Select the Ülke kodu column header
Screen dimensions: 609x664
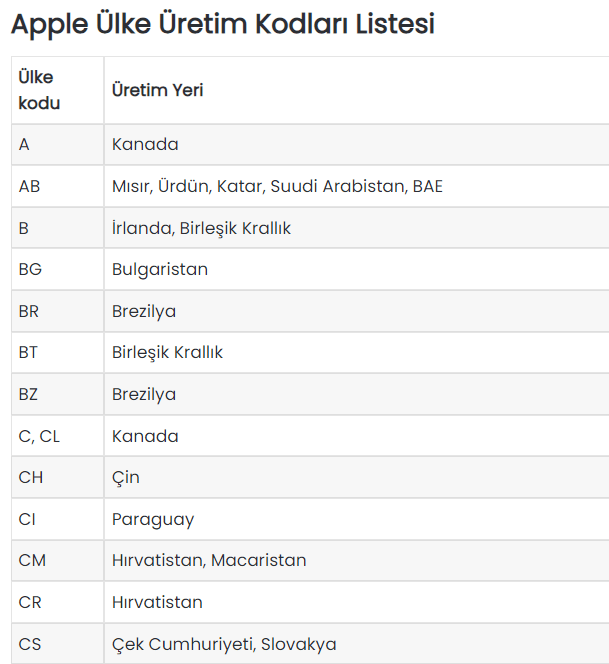pyautogui.click(x=58, y=90)
